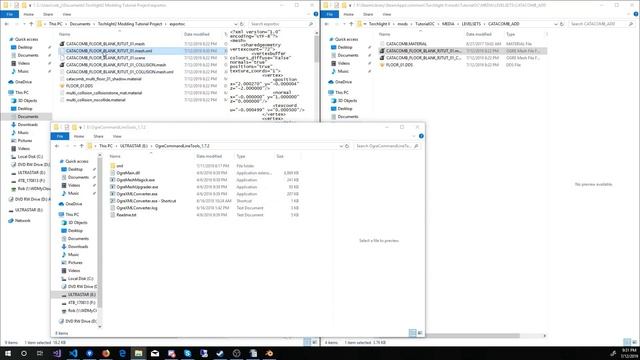Sort by Name column in OgreCommandLineTools window

(x=115, y=156)
